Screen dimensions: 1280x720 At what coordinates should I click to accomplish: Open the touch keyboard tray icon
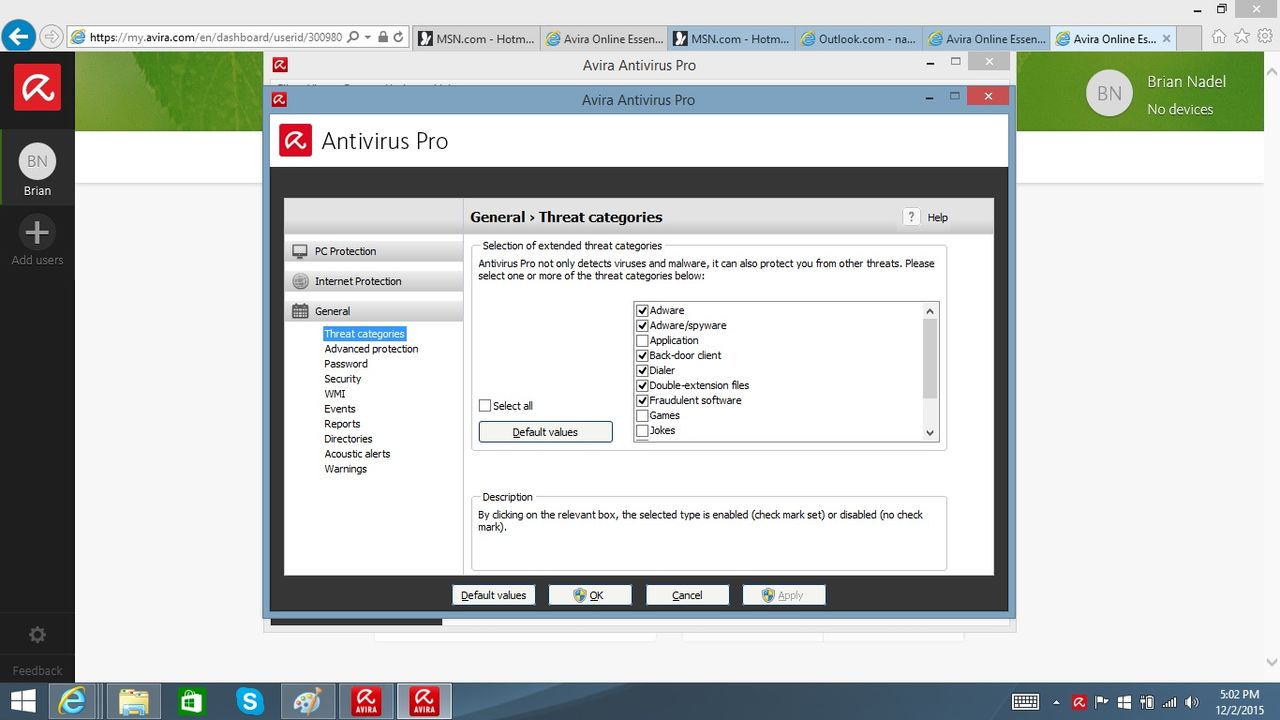coord(1026,702)
